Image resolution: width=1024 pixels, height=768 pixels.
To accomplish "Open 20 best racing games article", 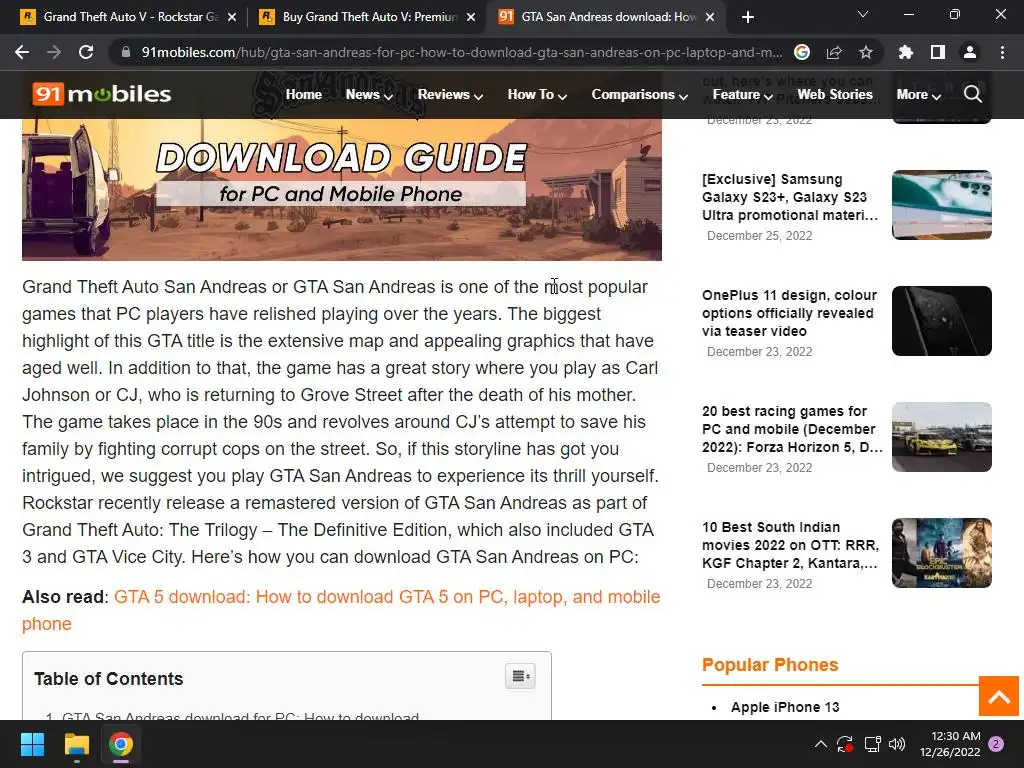I will (x=792, y=429).
